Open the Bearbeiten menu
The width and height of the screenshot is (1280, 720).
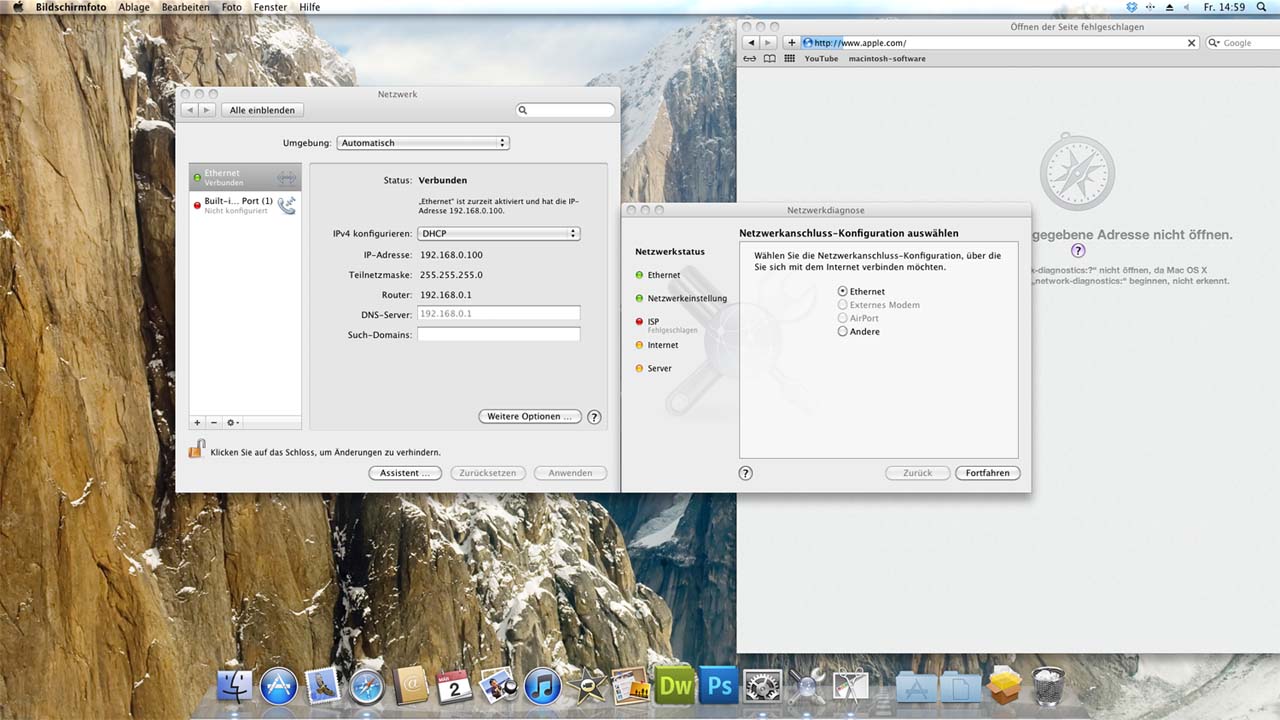(186, 7)
